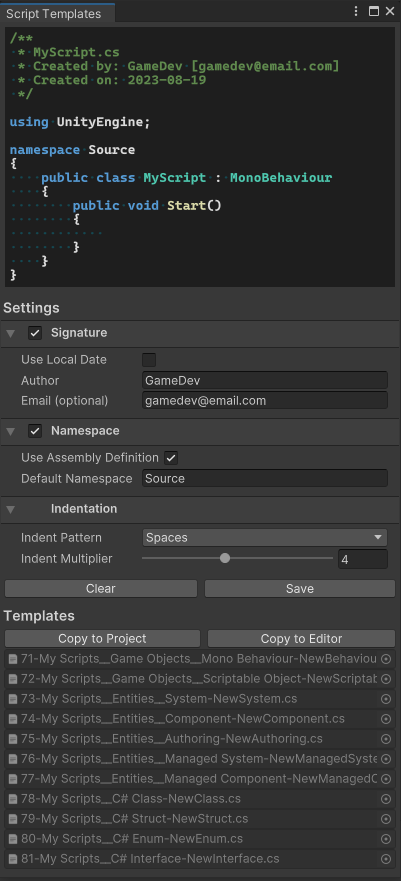Click the Clear button
Viewport: 401px width, 881px height.
pos(101,588)
